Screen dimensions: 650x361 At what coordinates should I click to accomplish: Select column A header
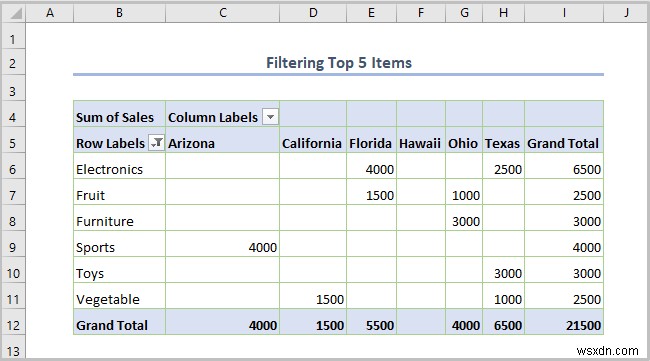[x=50, y=13]
